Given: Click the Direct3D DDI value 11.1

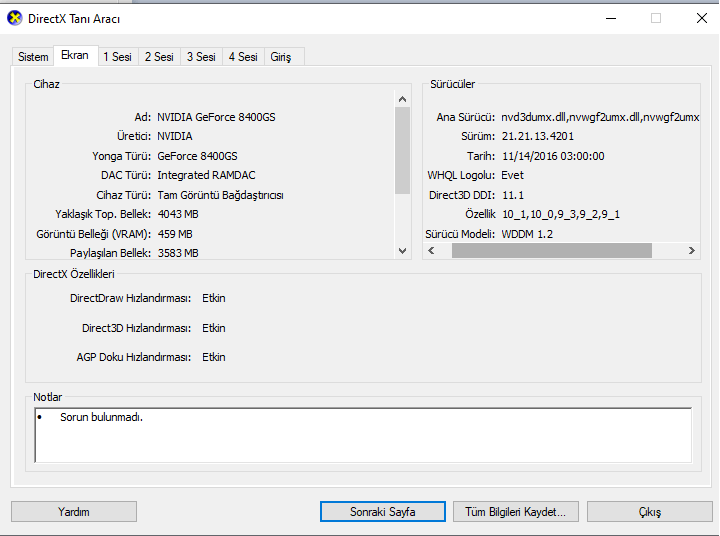Looking at the screenshot, I should pos(513,195).
